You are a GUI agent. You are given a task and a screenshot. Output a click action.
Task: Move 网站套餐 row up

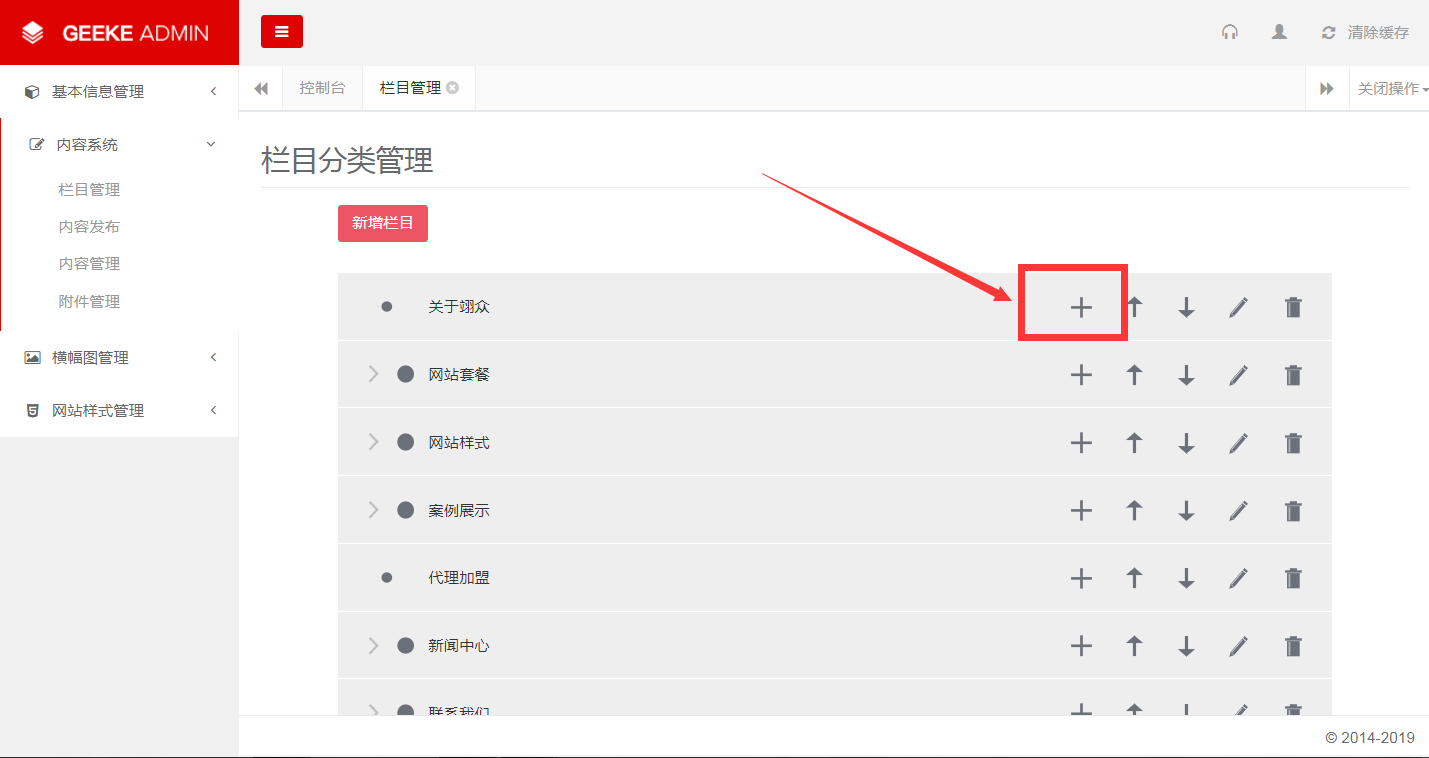pos(1134,374)
